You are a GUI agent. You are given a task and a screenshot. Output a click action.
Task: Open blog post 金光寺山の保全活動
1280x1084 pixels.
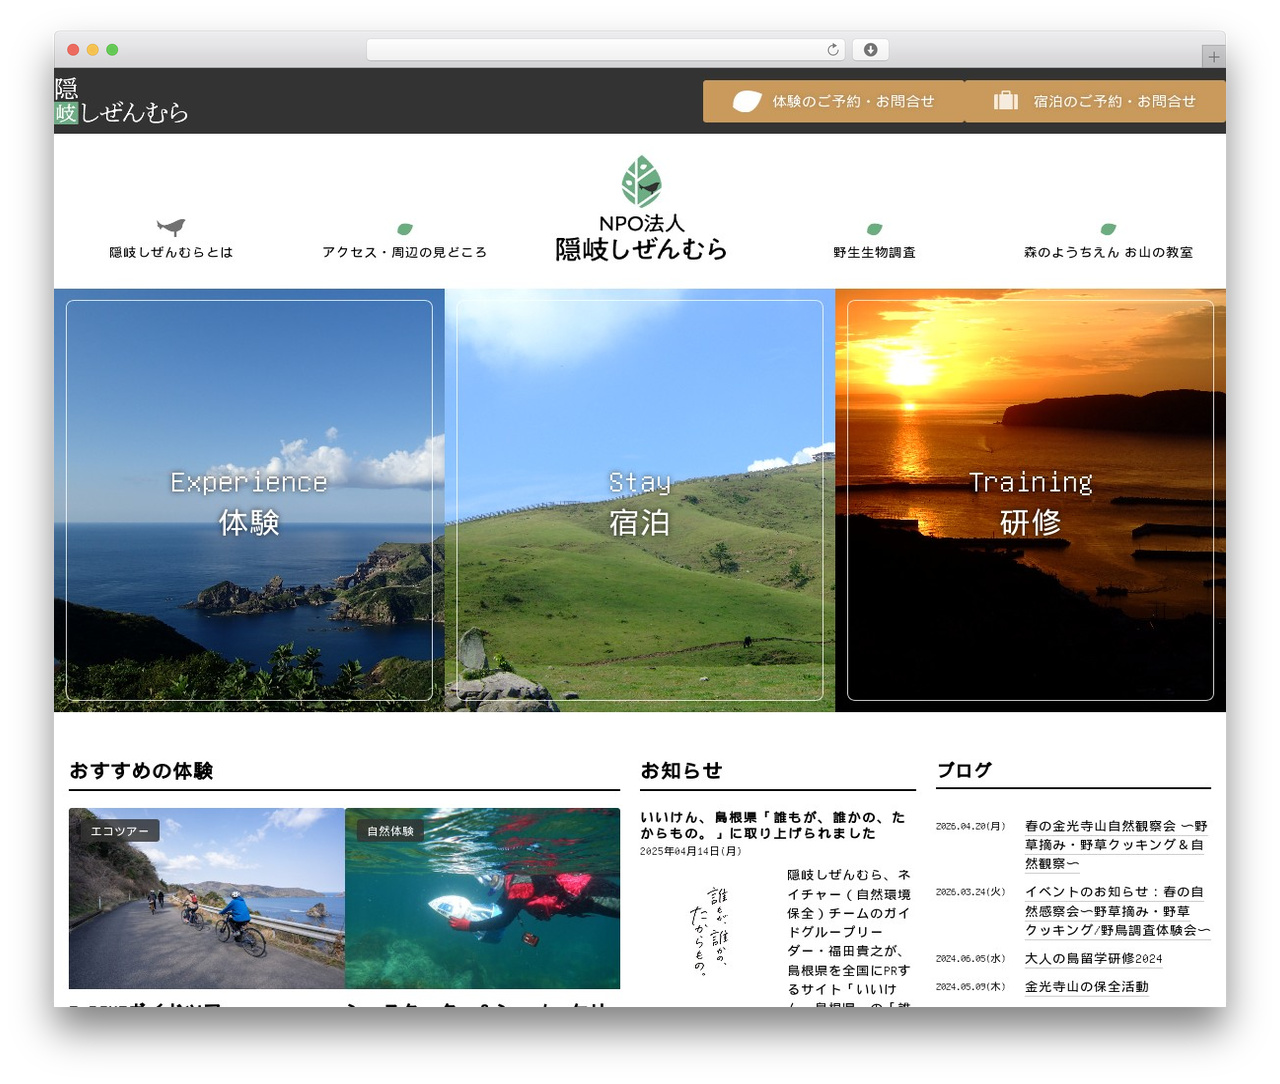(x=1086, y=986)
